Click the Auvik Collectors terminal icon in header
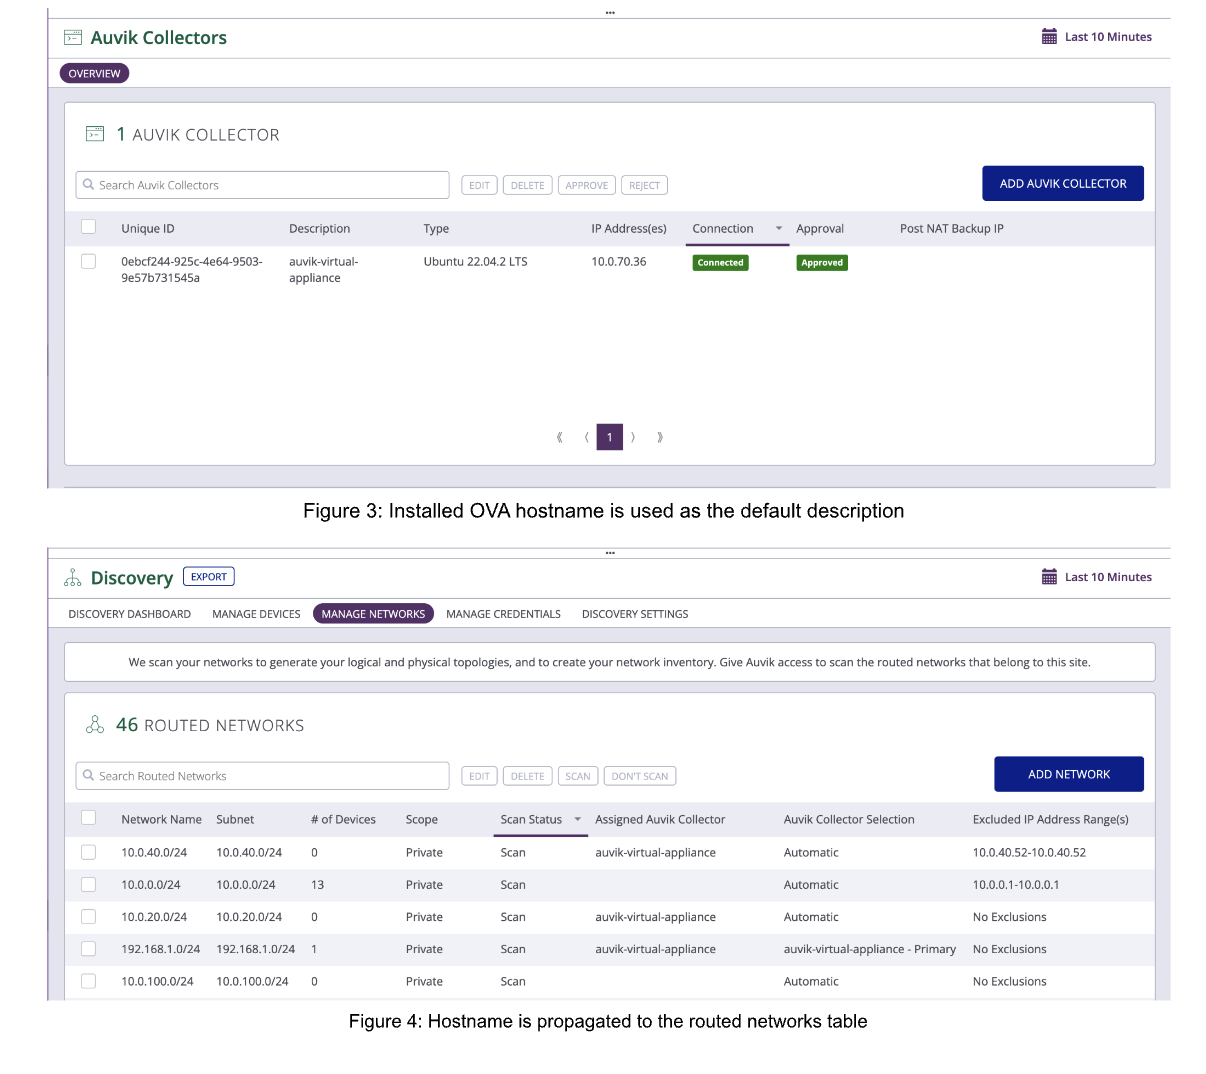Image resolution: width=1206 pixels, height=1074 pixels. [73, 37]
